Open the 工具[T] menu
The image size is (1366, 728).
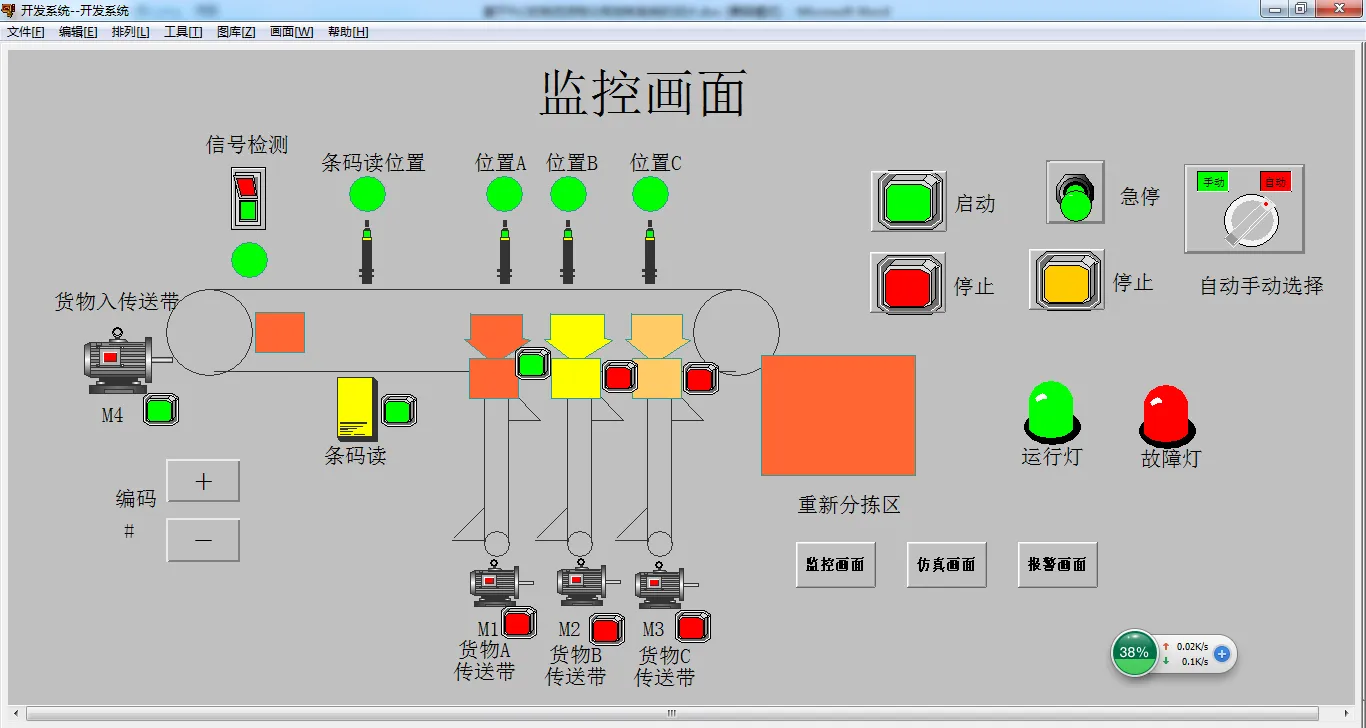tap(183, 32)
